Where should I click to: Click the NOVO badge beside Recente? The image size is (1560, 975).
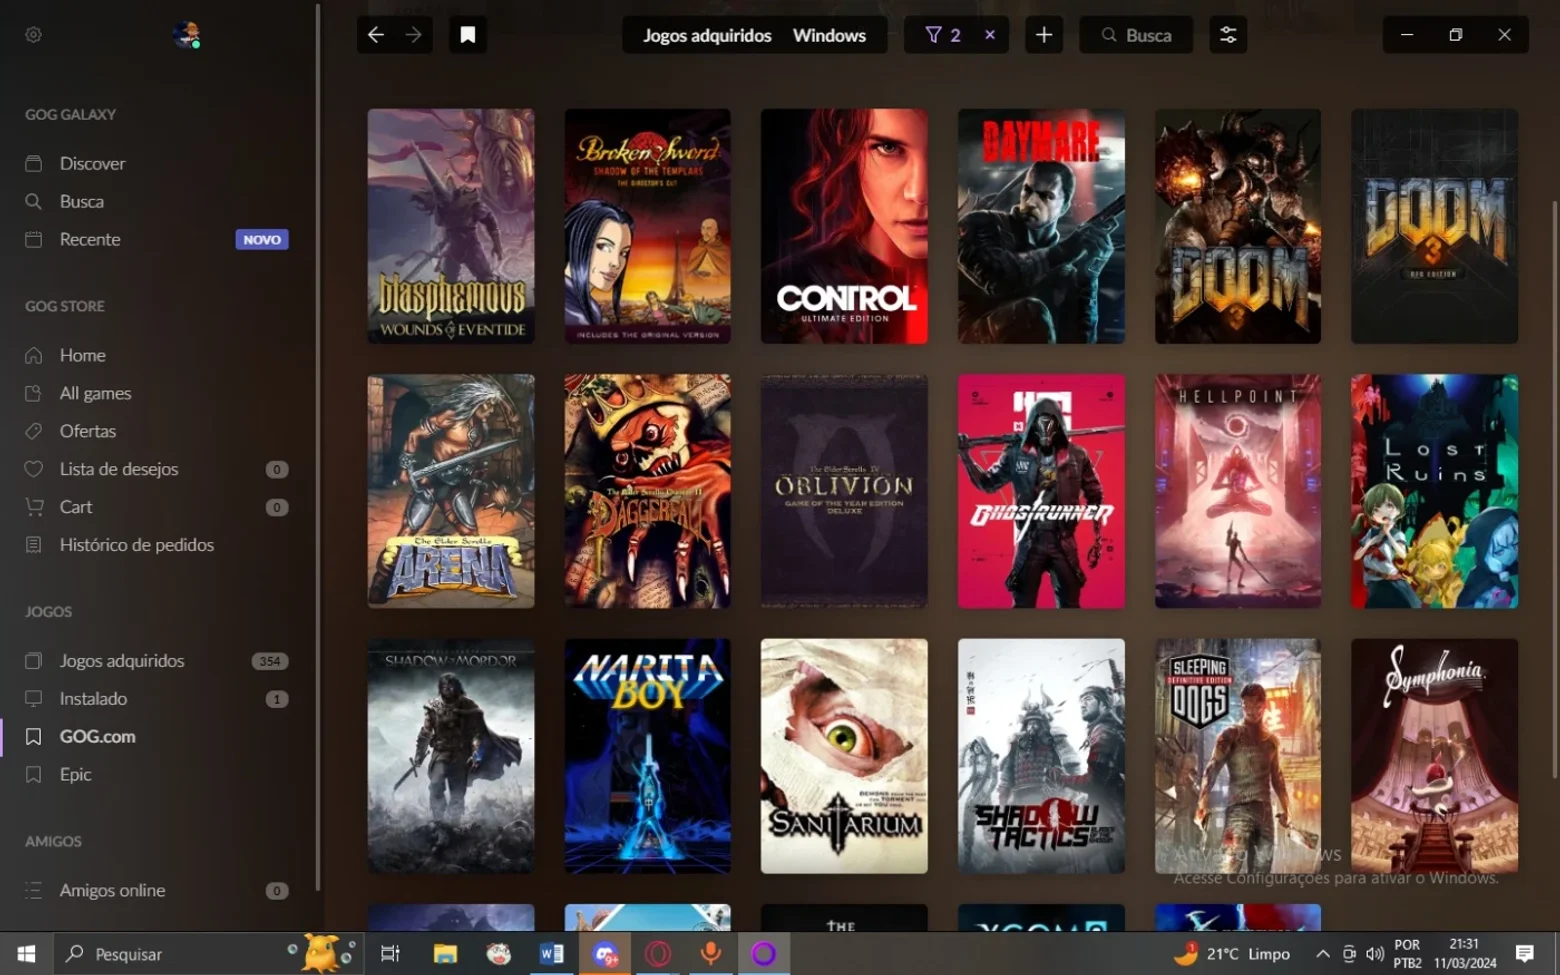point(262,240)
